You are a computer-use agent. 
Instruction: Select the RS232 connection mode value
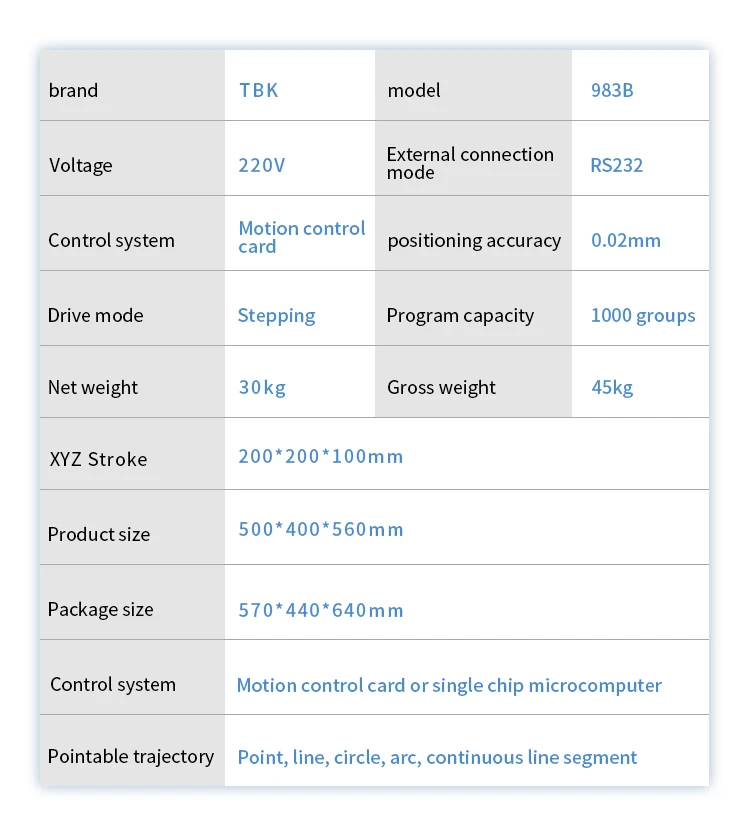pyautogui.click(x=616, y=165)
